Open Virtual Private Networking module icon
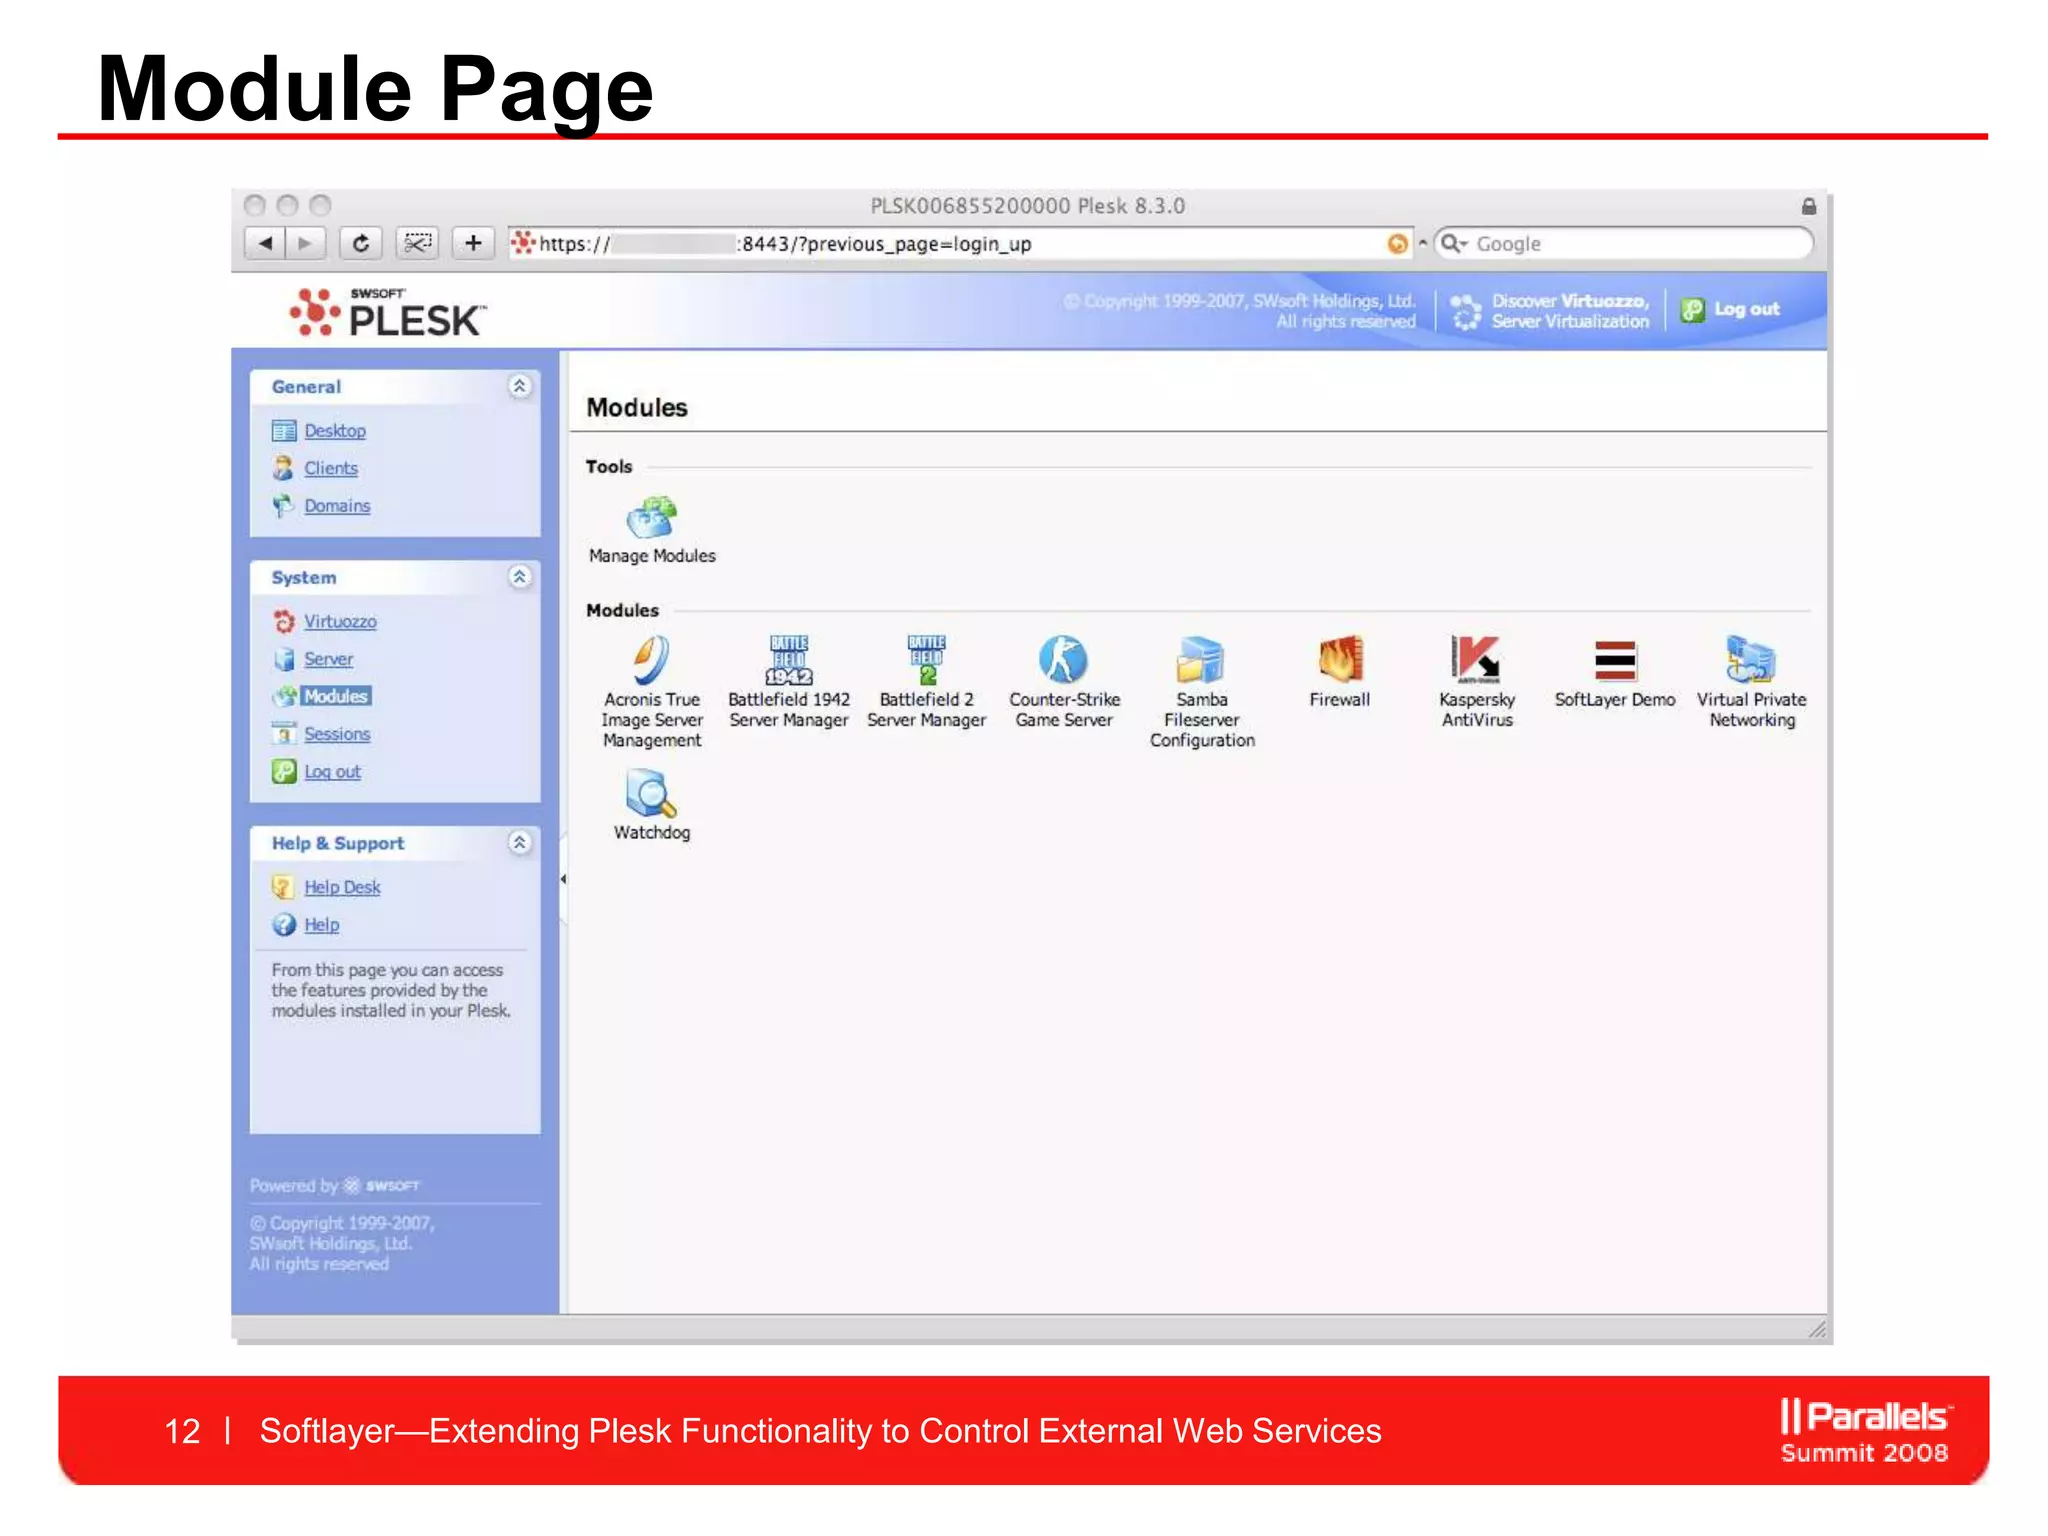This screenshot has height=1536, width=2048. point(1751,659)
